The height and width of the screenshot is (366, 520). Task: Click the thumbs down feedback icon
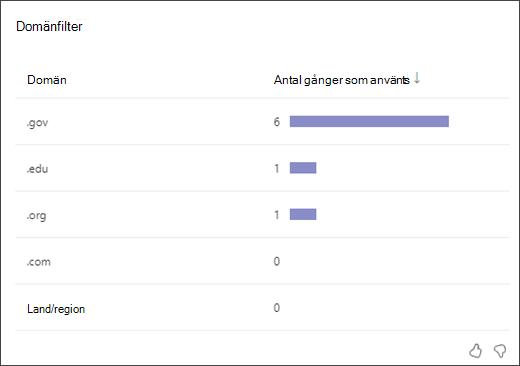click(500, 351)
